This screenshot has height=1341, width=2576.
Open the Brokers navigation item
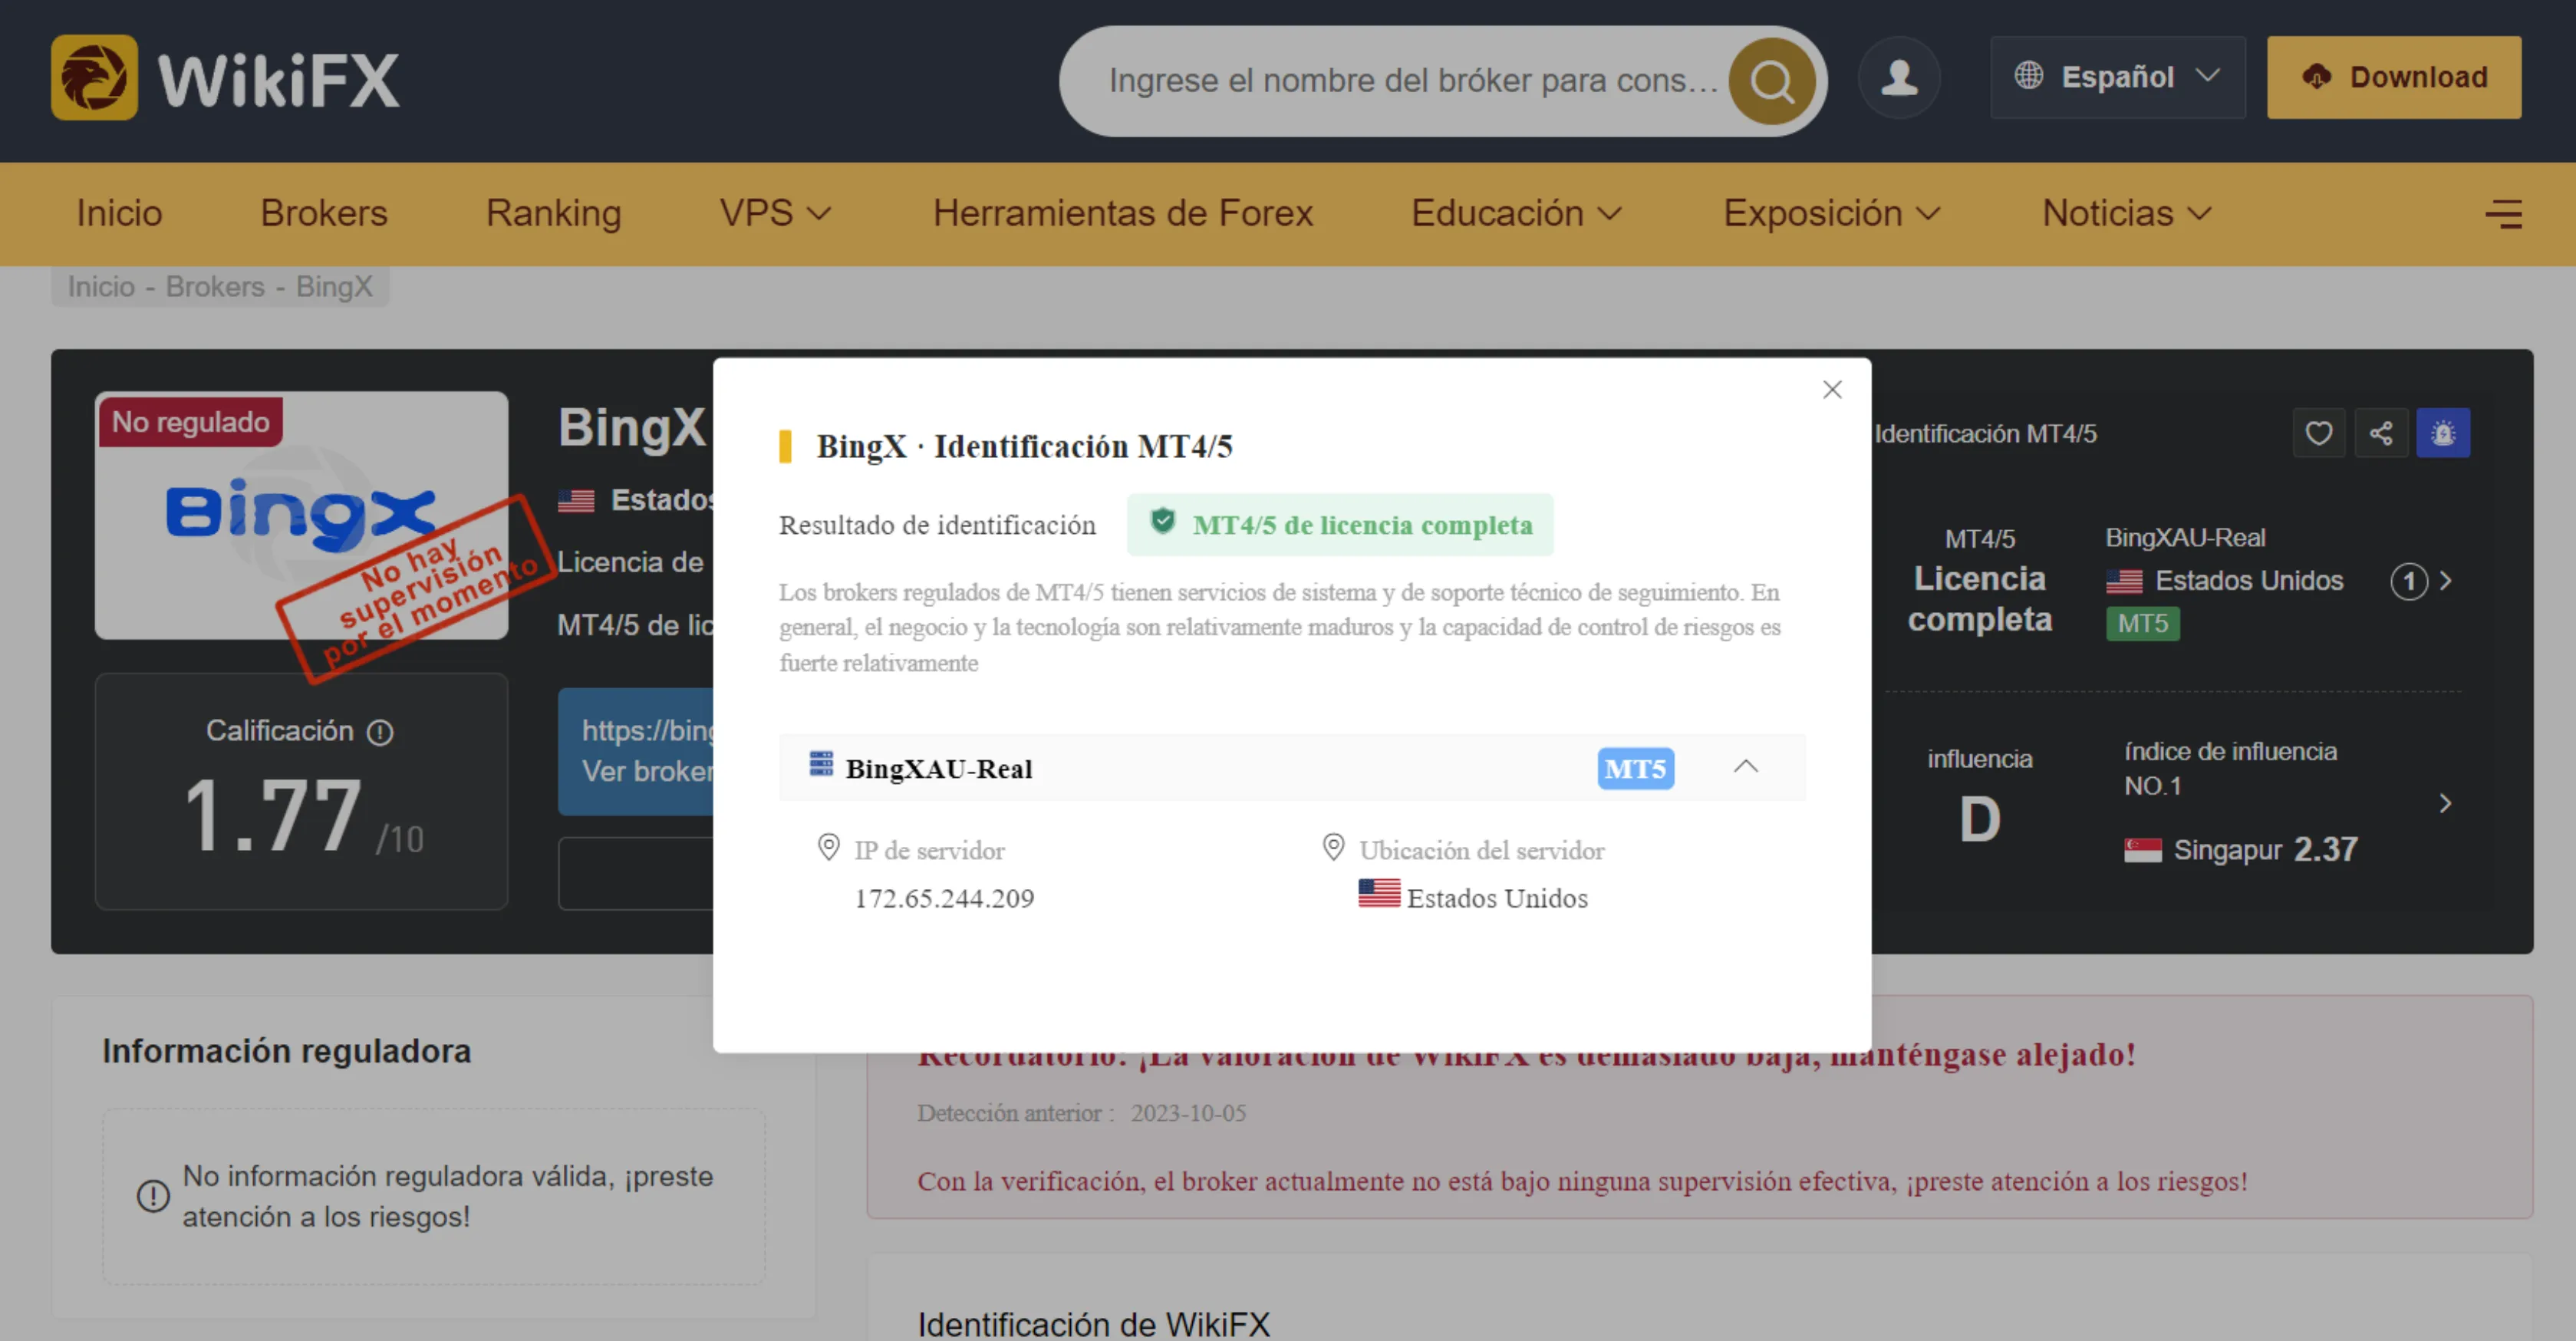click(324, 213)
